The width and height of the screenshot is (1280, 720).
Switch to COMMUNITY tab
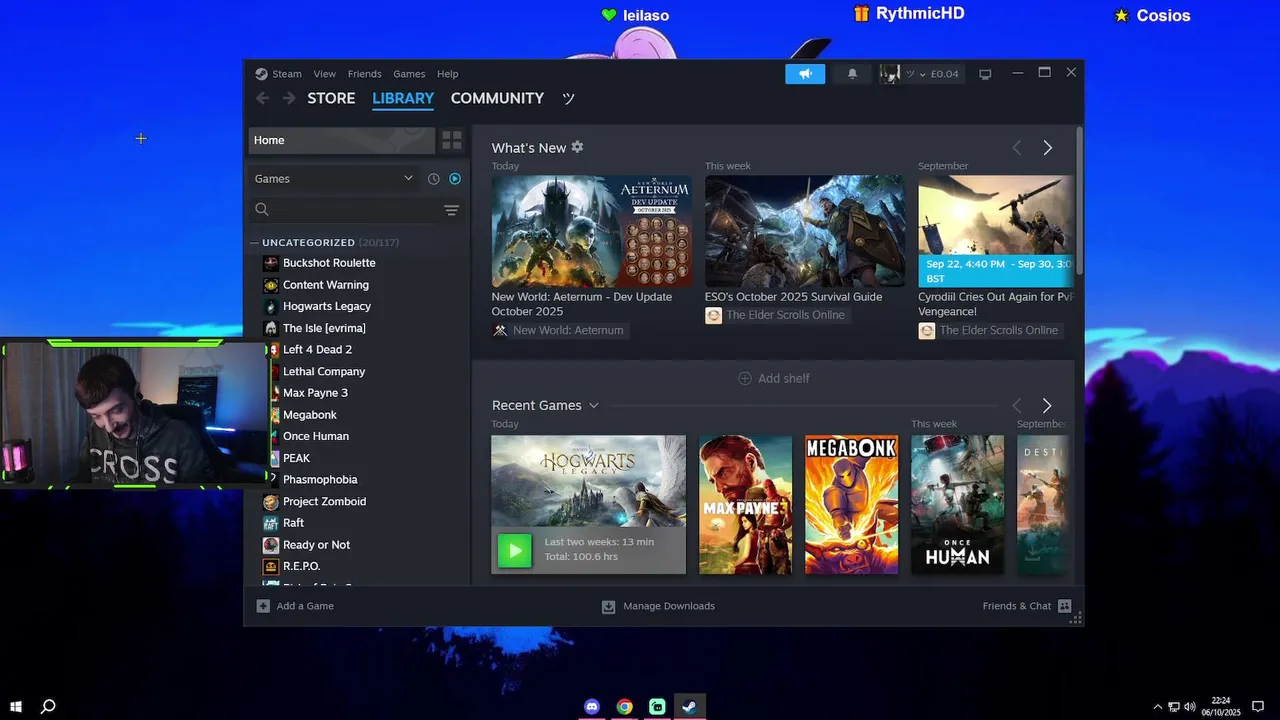[x=497, y=98]
